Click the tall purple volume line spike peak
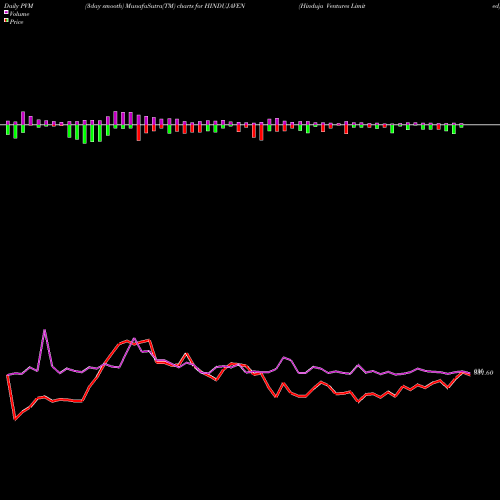The image size is (500, 500). point(45,330)
